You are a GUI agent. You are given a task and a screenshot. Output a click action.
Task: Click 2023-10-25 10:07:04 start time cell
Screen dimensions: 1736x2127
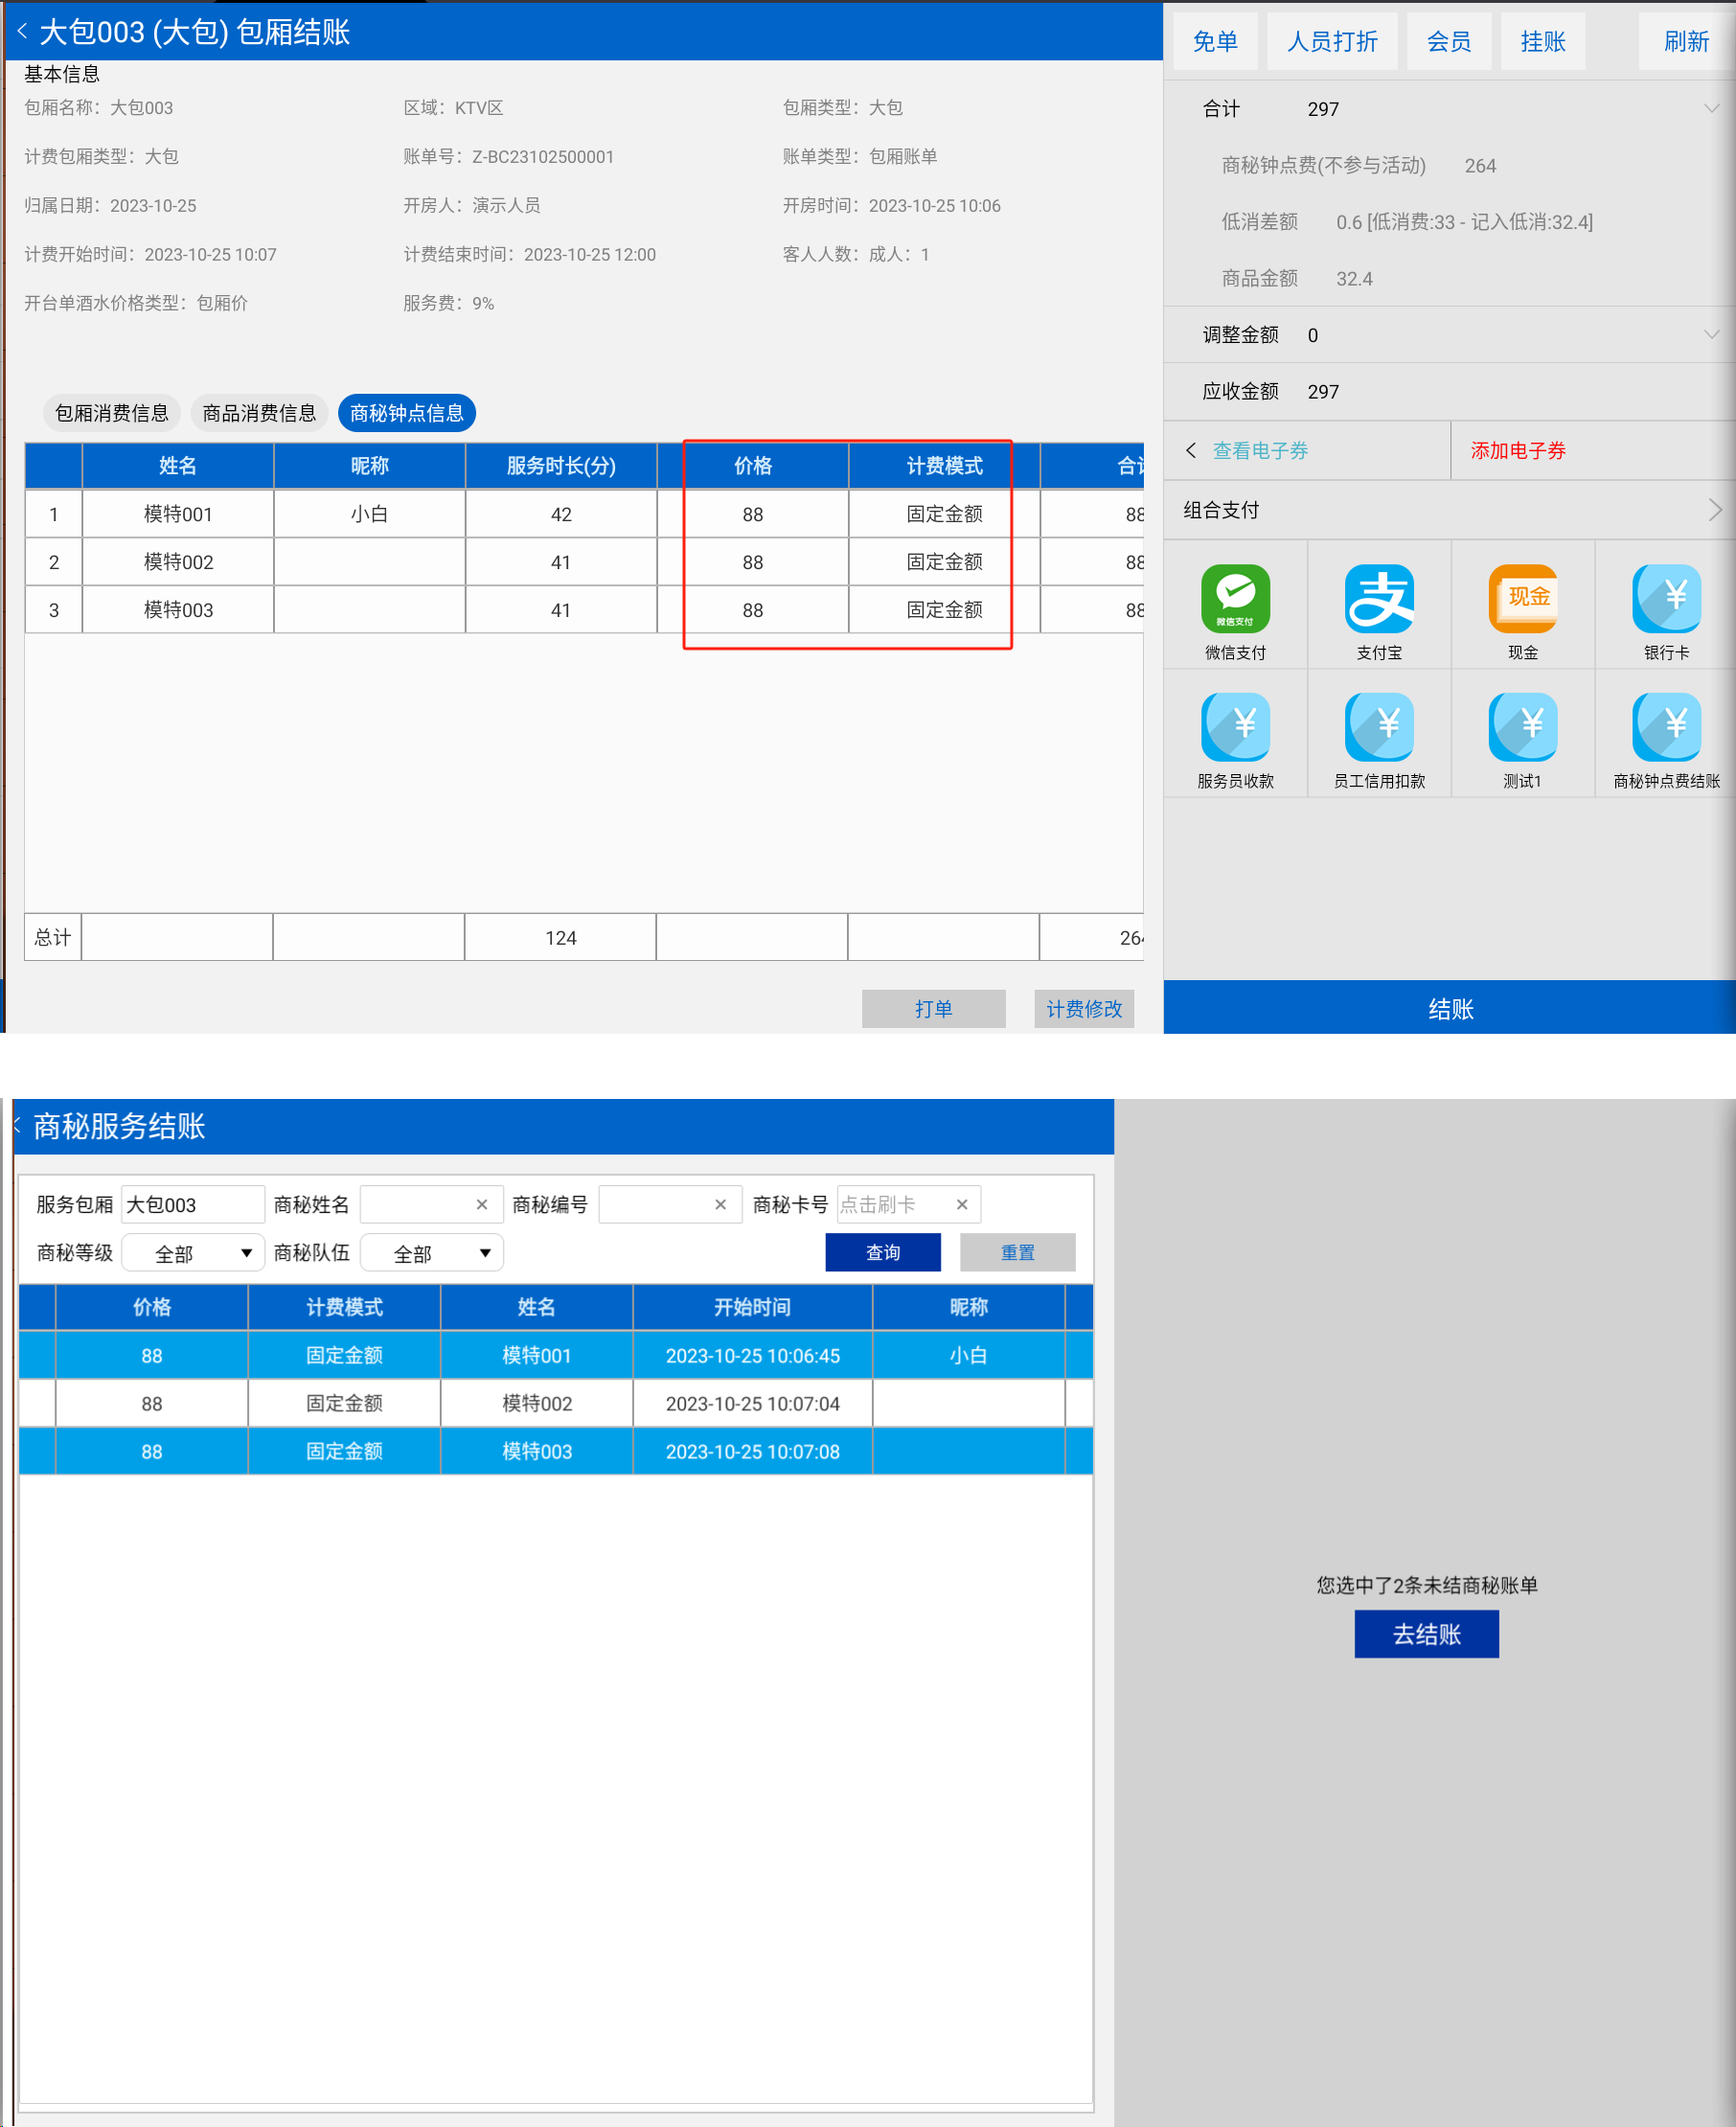coord(752,1403)
